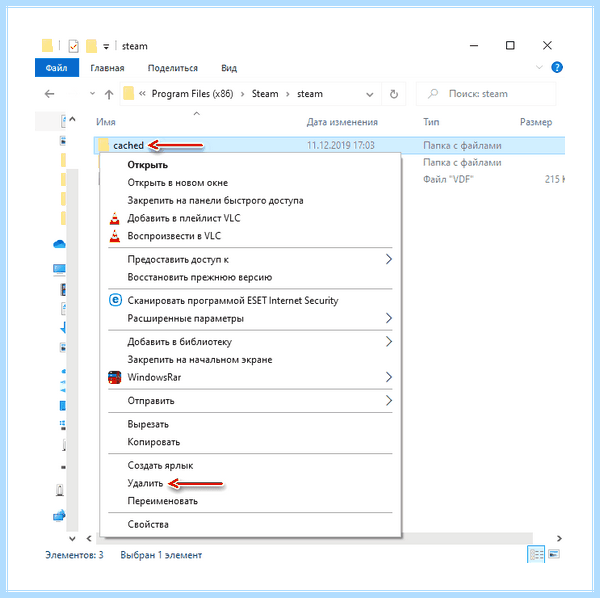This screenshot has width=600, height=598.
Task: Click the Выбран 1 элемент status text
Action: (x=161, y=555)
